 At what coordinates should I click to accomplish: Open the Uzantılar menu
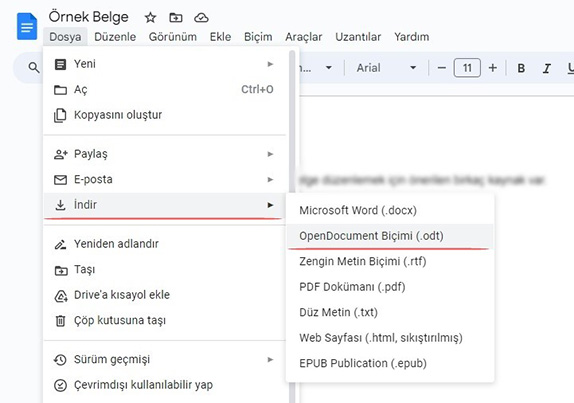click(x=358, y=37)
